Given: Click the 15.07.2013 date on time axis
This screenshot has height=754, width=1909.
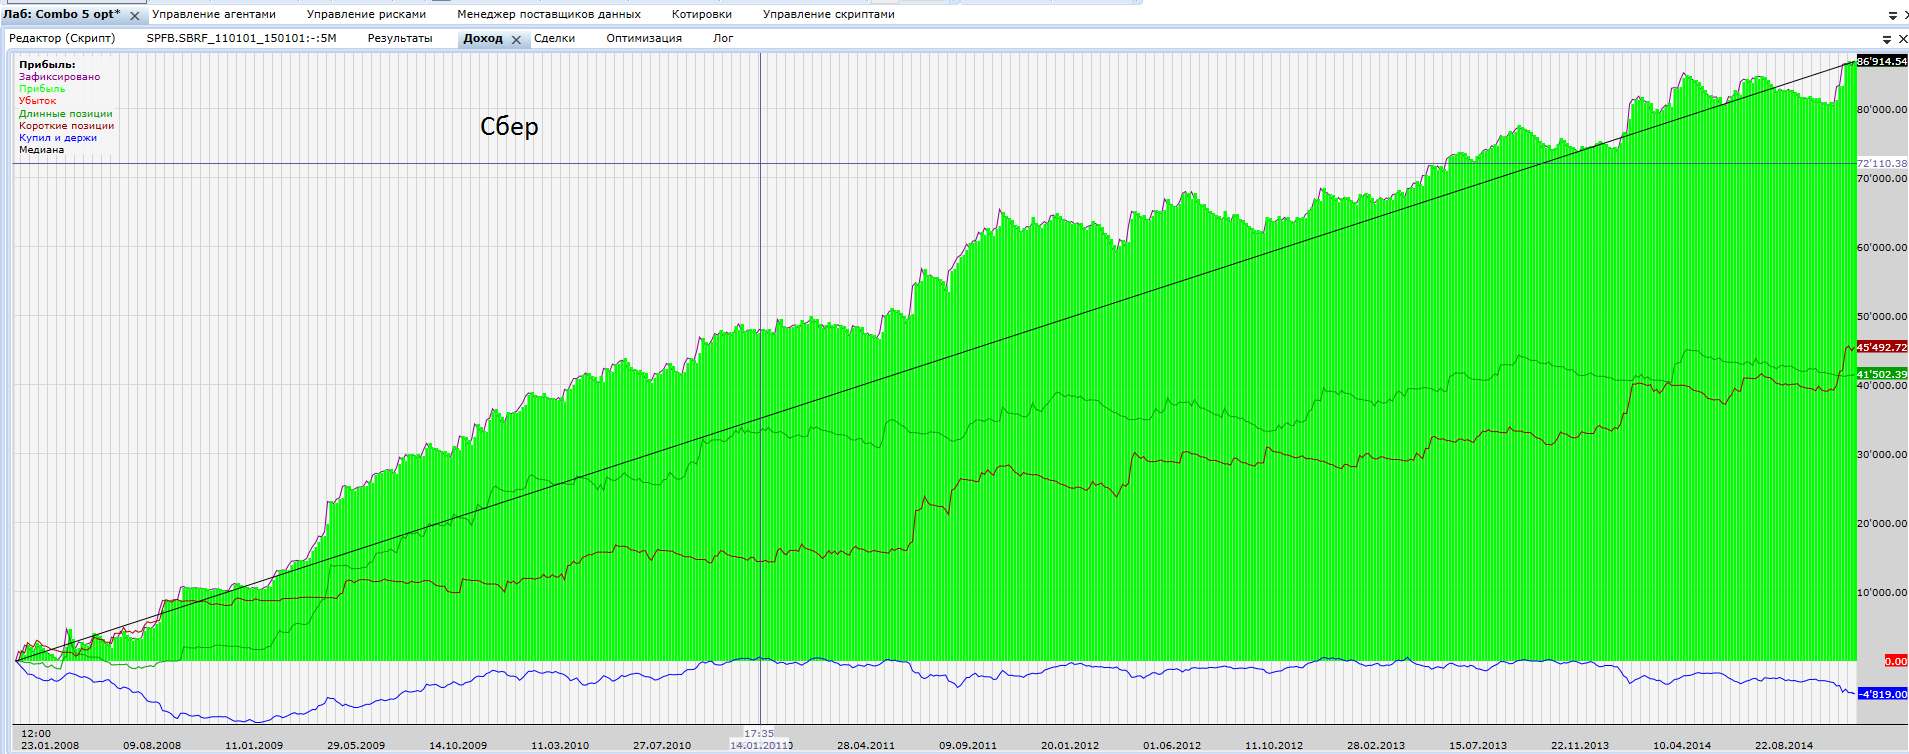Looking at the screenshot, I should 1478,746.
